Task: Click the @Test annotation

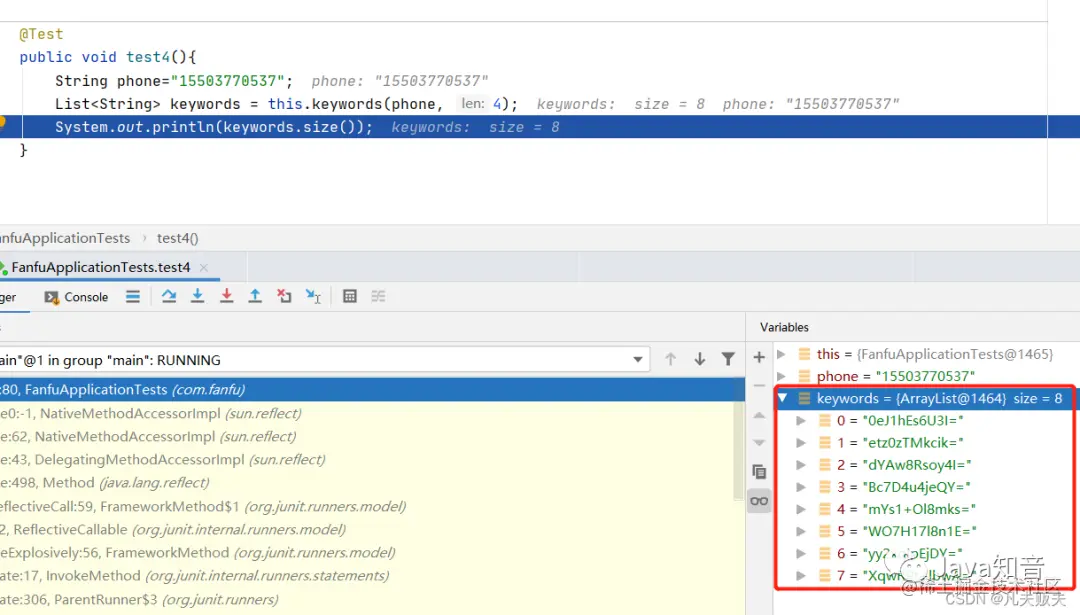Action: 41,34
